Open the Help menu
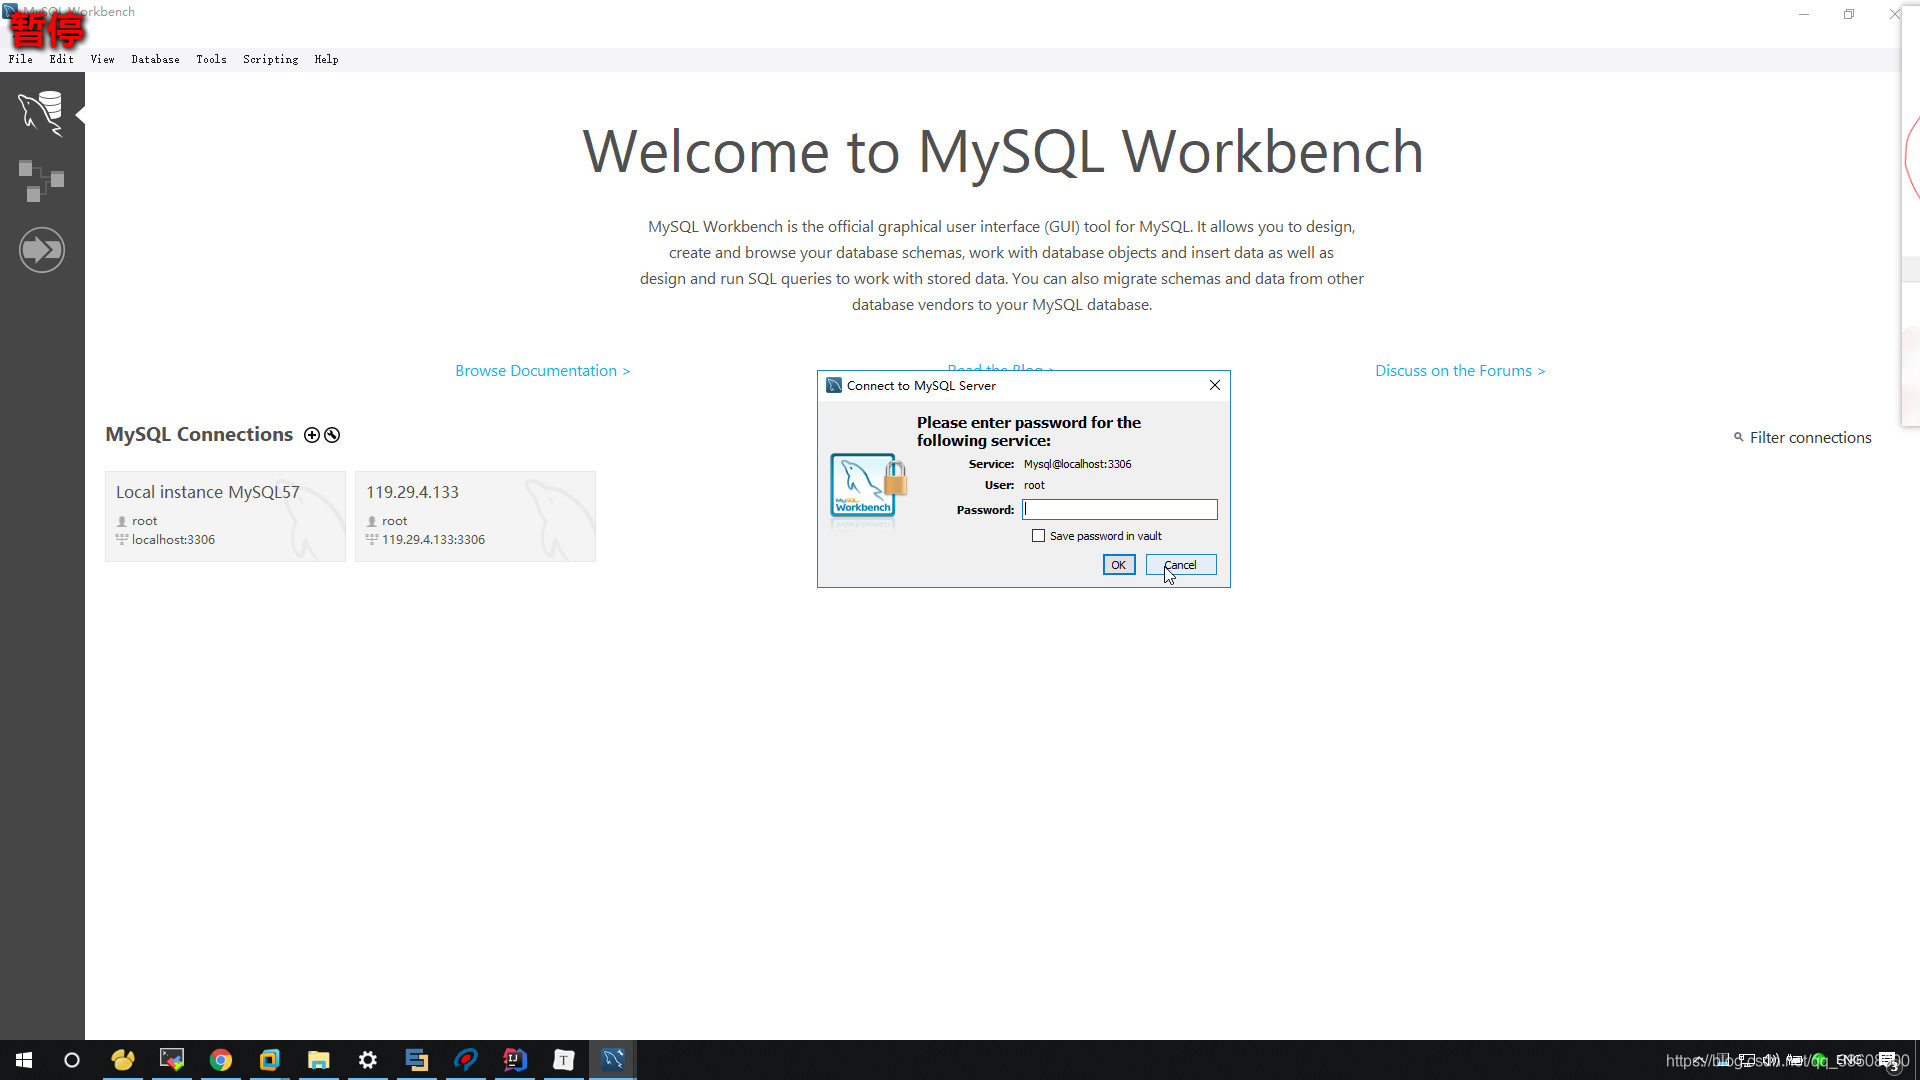 pos(326,59)
